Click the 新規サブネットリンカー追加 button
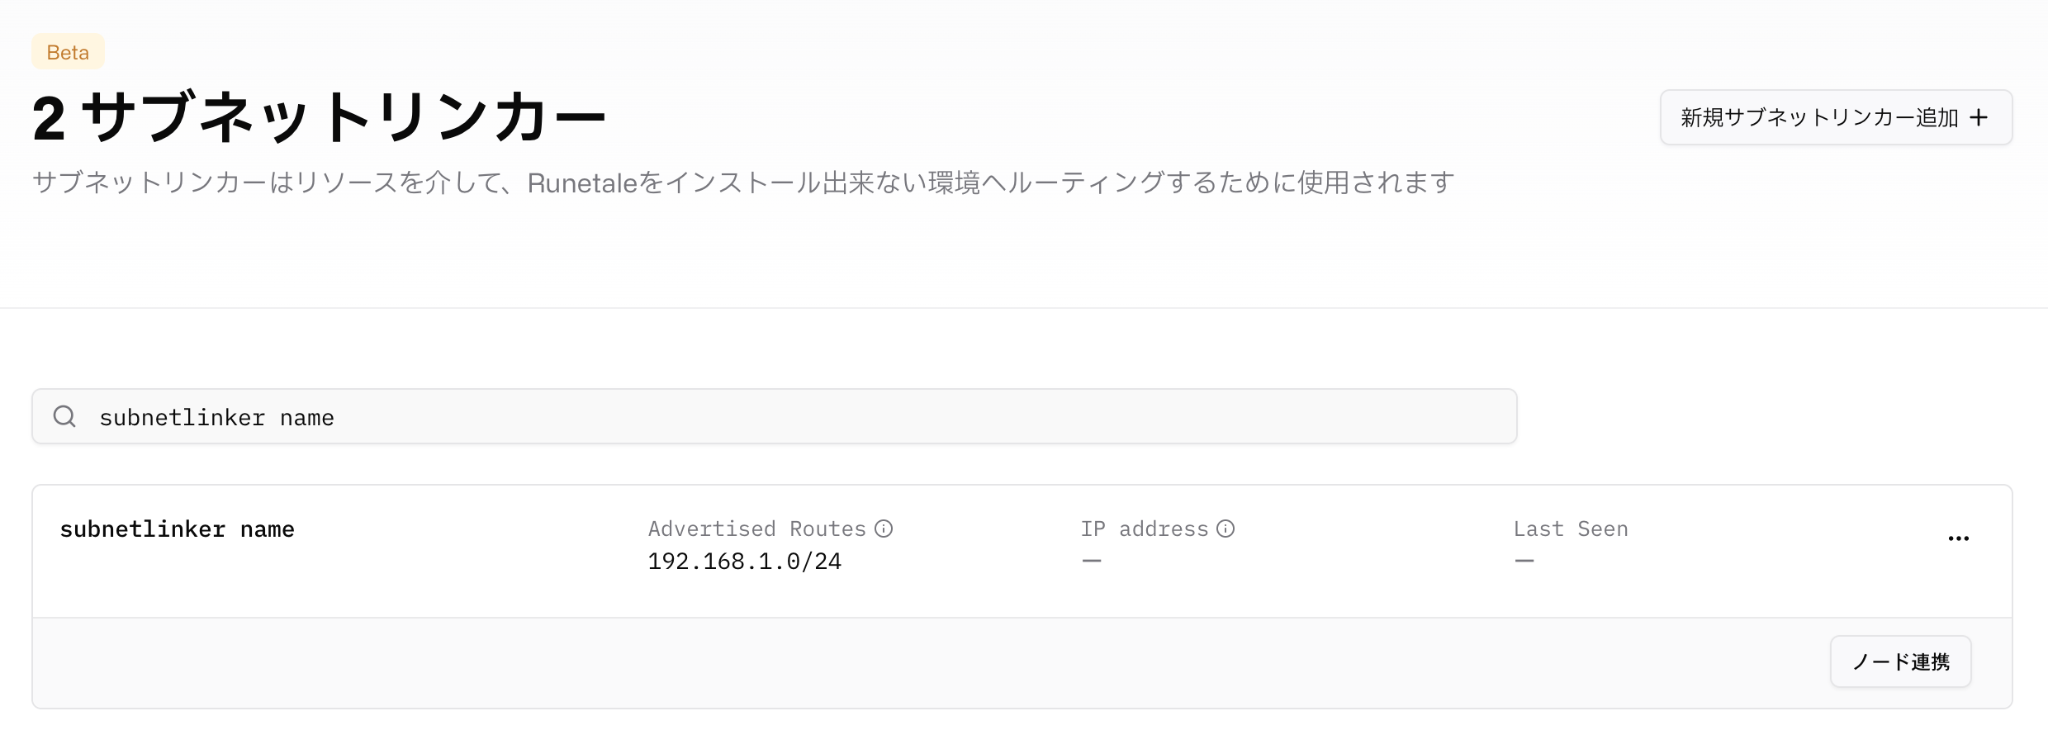The width and height of the screenshot is (2048, 750). [x=1836, y=118]
